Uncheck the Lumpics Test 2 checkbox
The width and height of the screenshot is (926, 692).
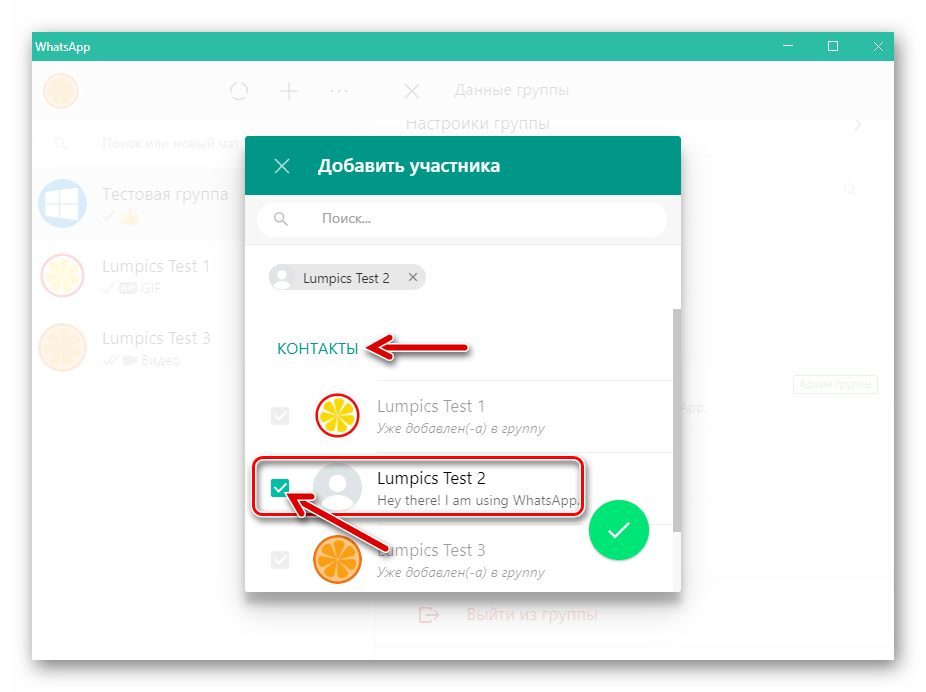pyautogui.click(x=280, y=488)
